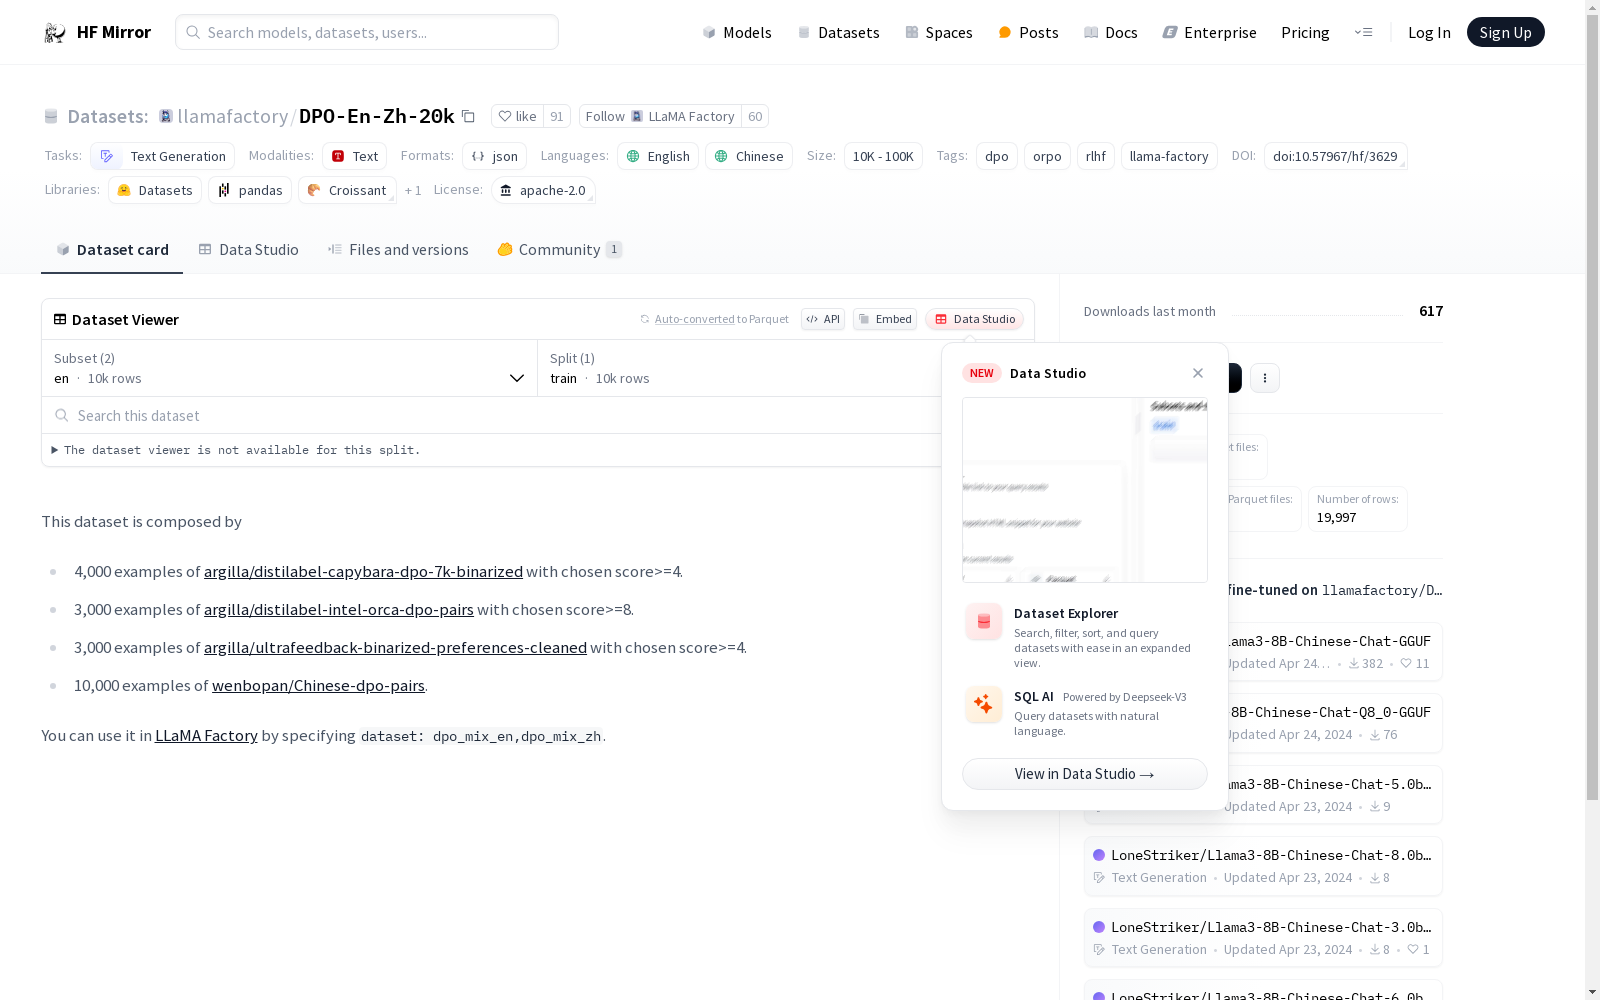Screen dimensions: 1600x1000
Task: Filter by English language tag
Action: point(658,156)
